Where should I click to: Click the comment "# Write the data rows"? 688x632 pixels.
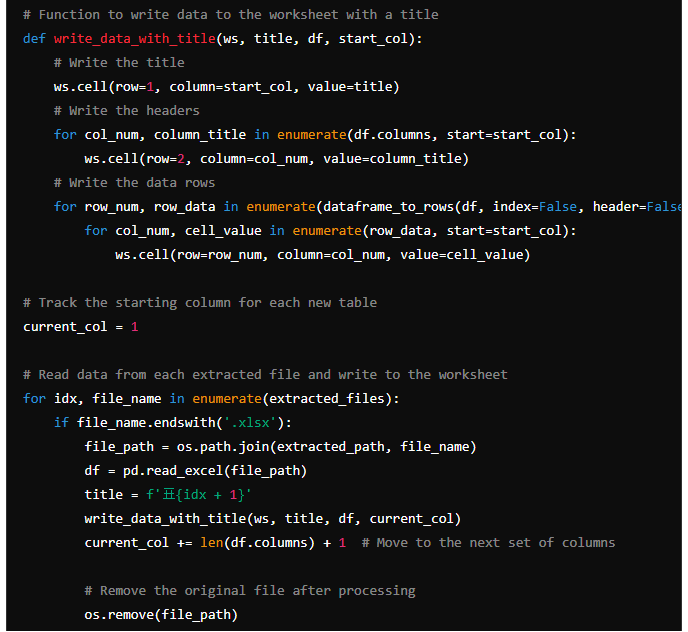coord(135,182)
